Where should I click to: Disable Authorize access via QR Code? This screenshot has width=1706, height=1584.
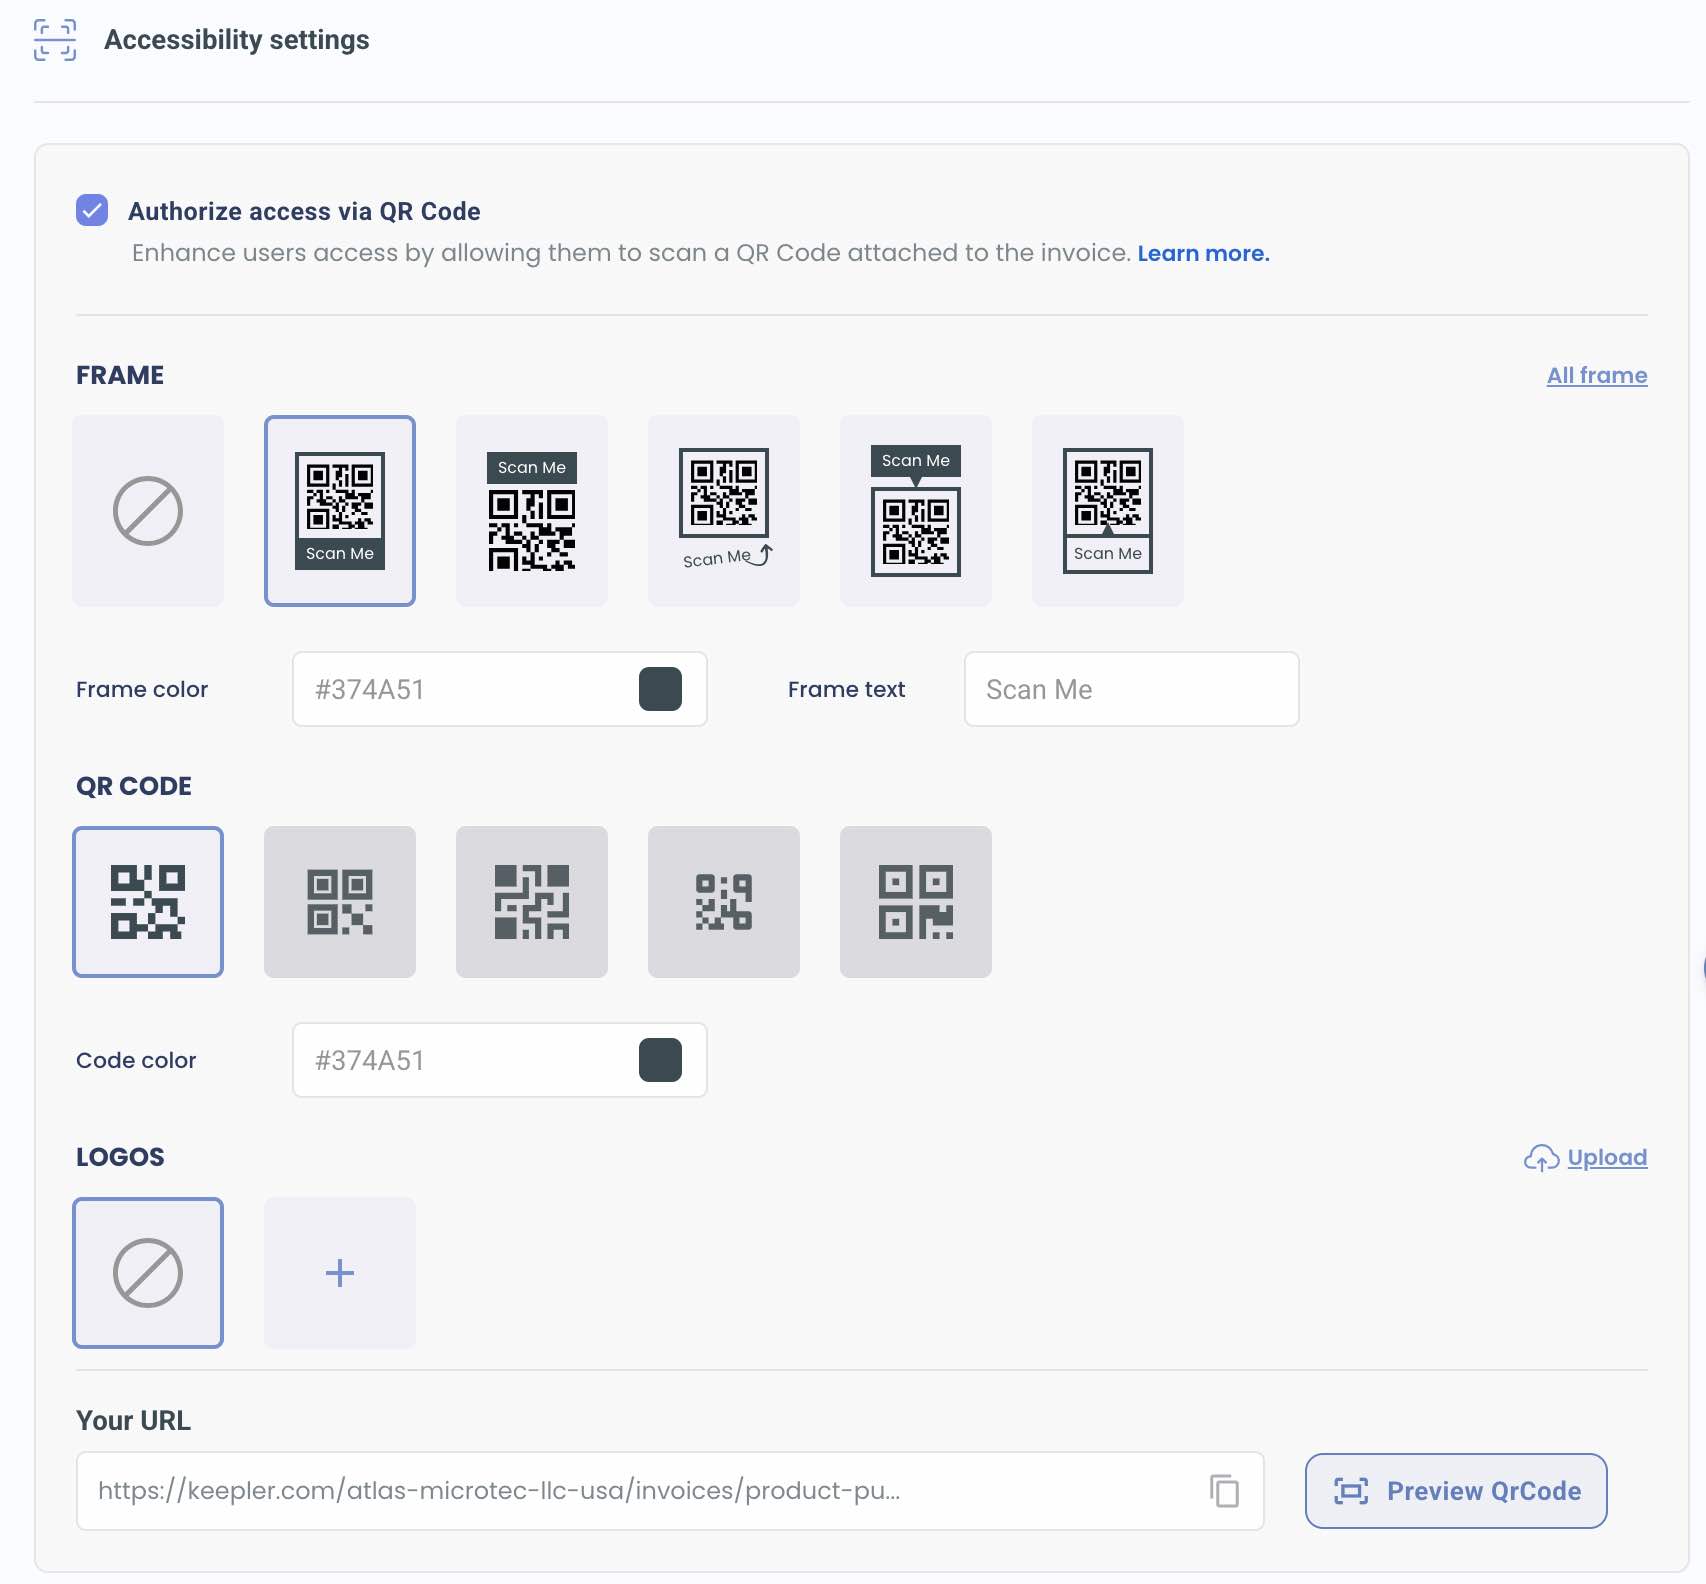click(91, 211)
